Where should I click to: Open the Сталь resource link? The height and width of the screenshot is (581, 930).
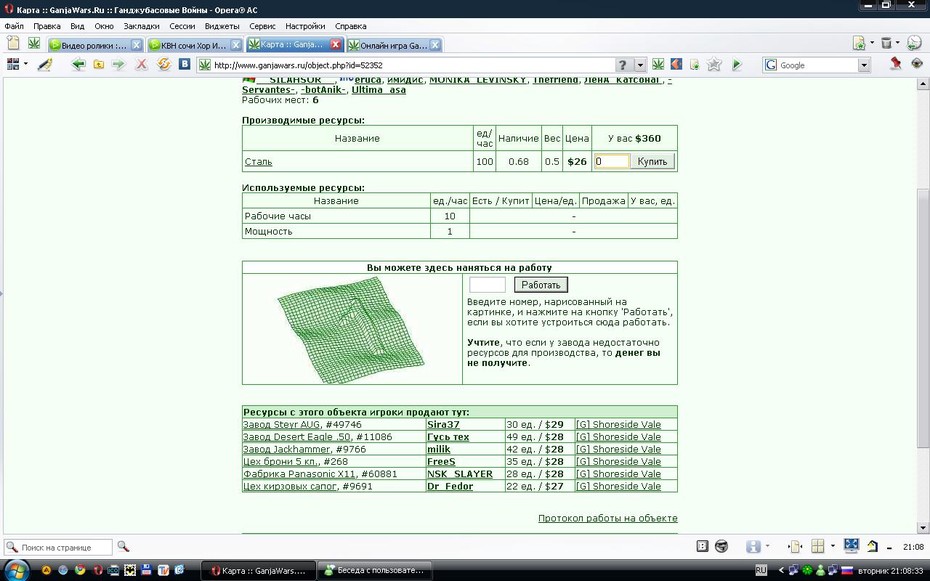point(258,161)
